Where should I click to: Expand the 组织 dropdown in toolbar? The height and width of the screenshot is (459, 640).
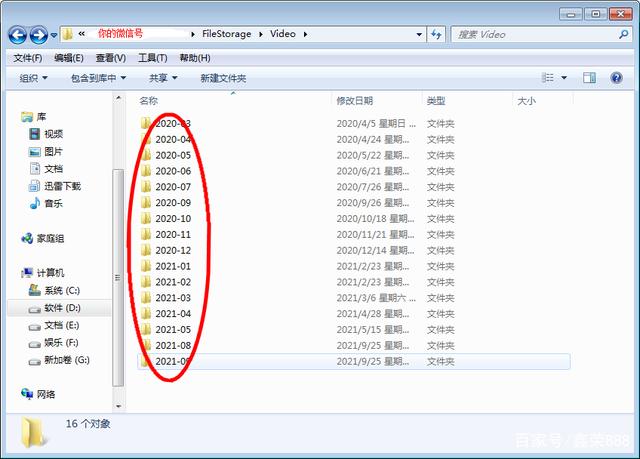pyautogui.click(x=33, y=78)
